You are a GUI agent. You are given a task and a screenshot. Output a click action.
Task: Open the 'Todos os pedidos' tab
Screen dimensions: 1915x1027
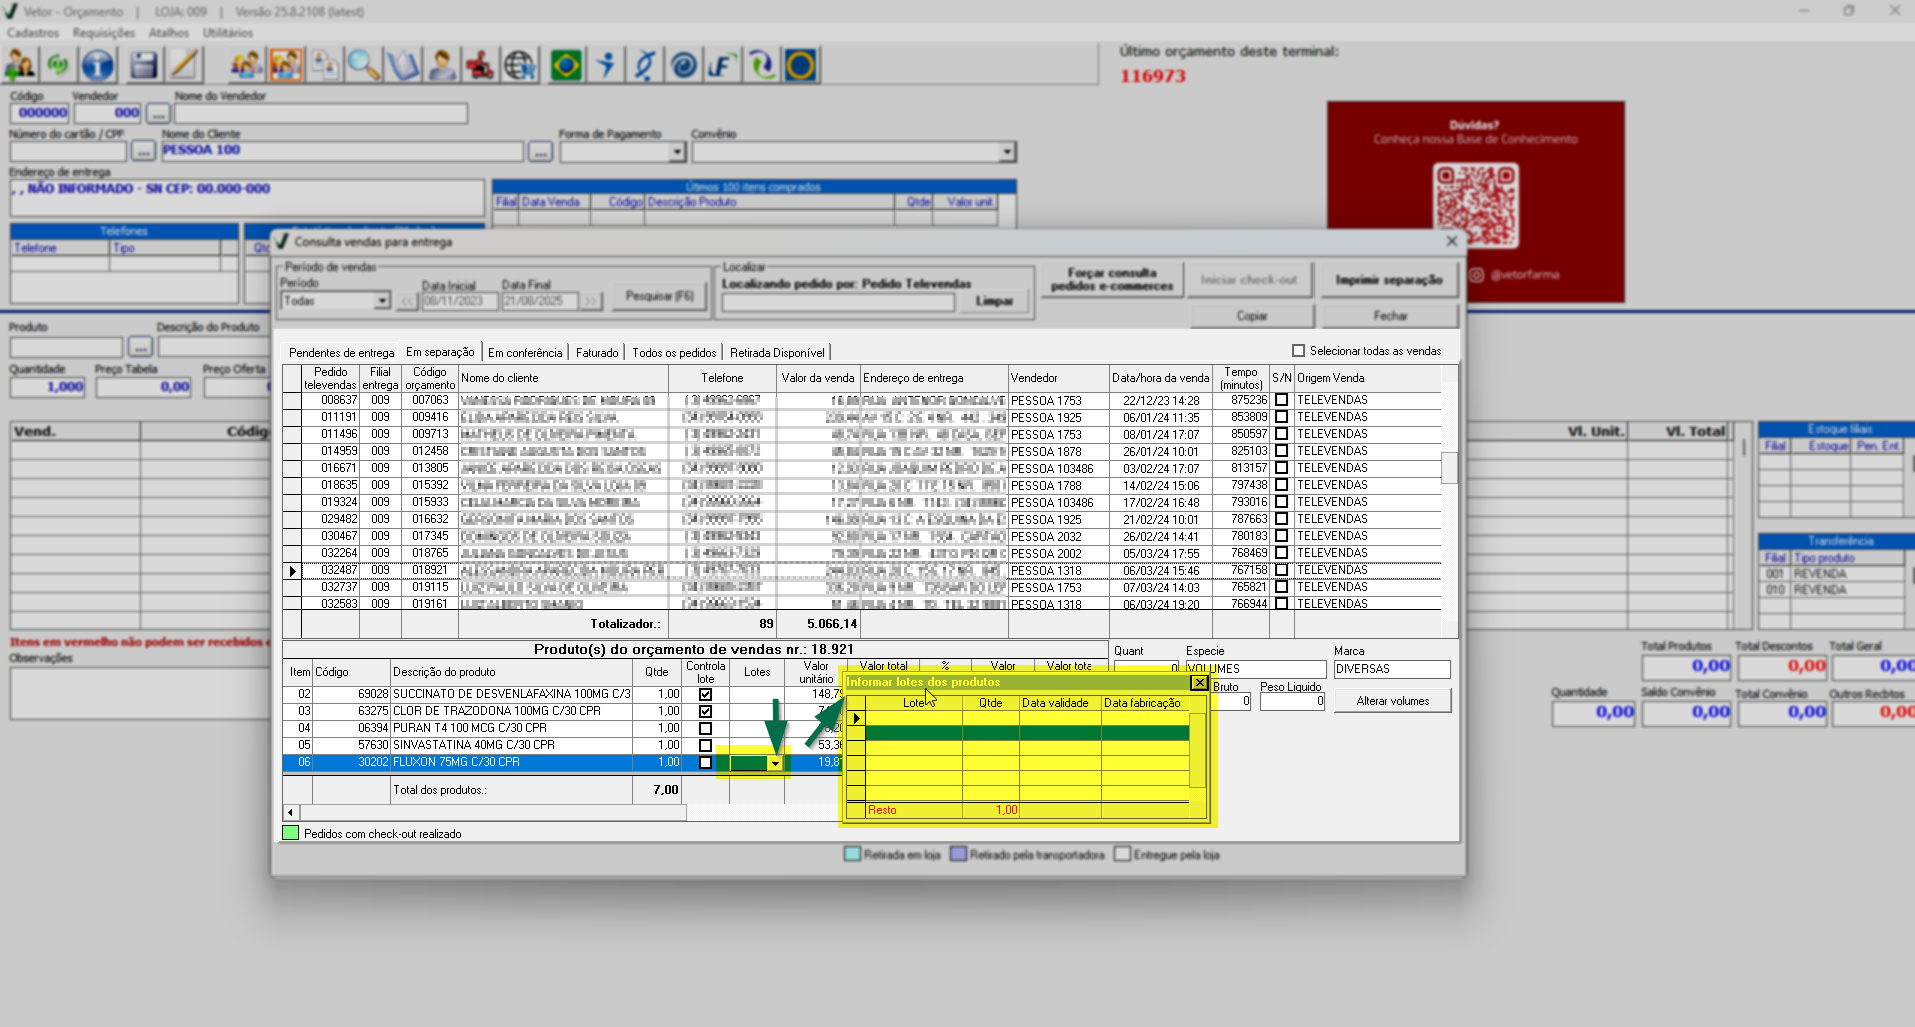tap(674, 353)
